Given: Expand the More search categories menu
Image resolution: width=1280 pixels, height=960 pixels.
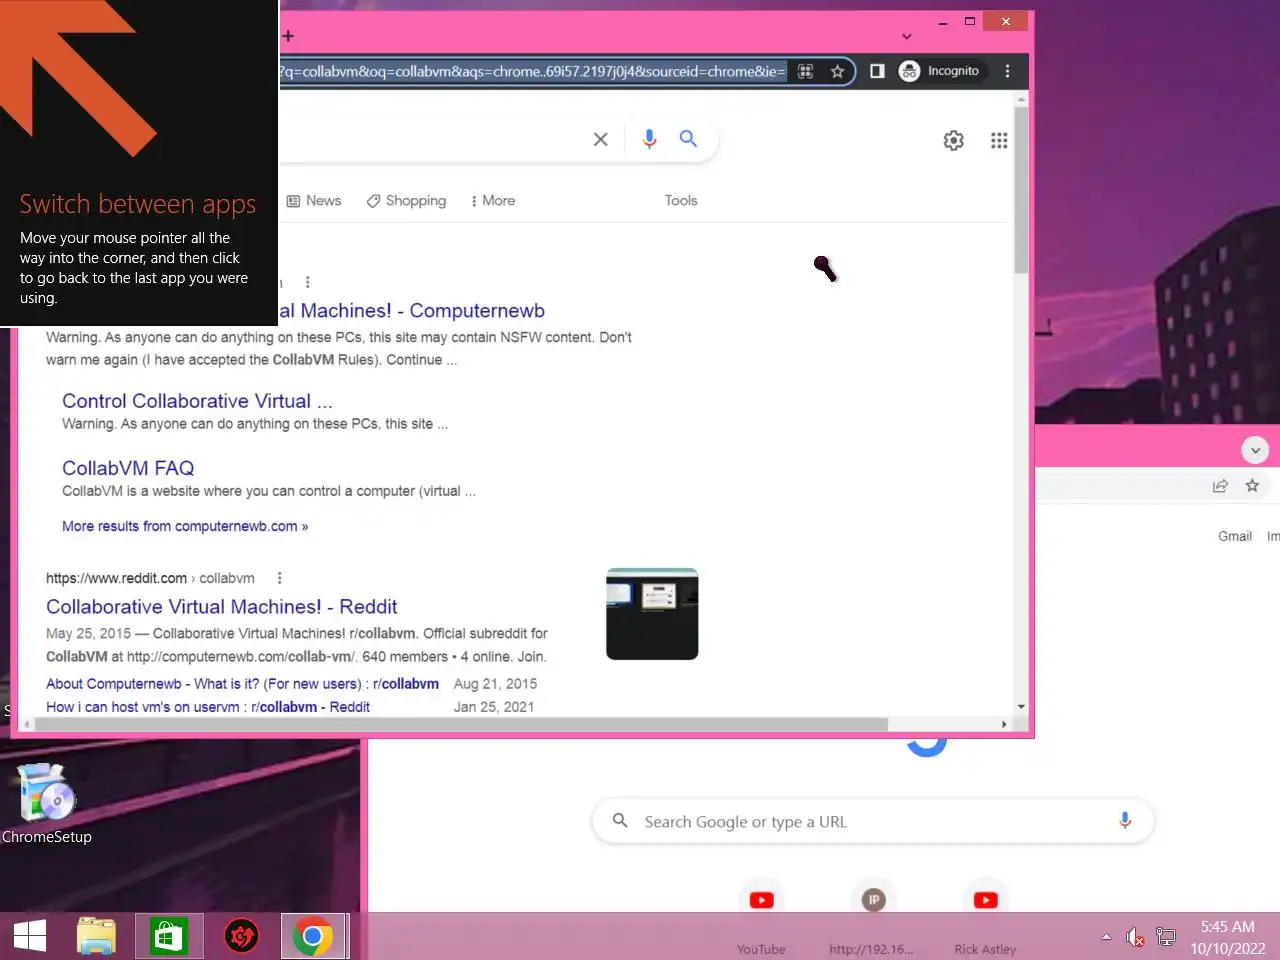Looking at the screenshot, I should (x=493, y=201).
